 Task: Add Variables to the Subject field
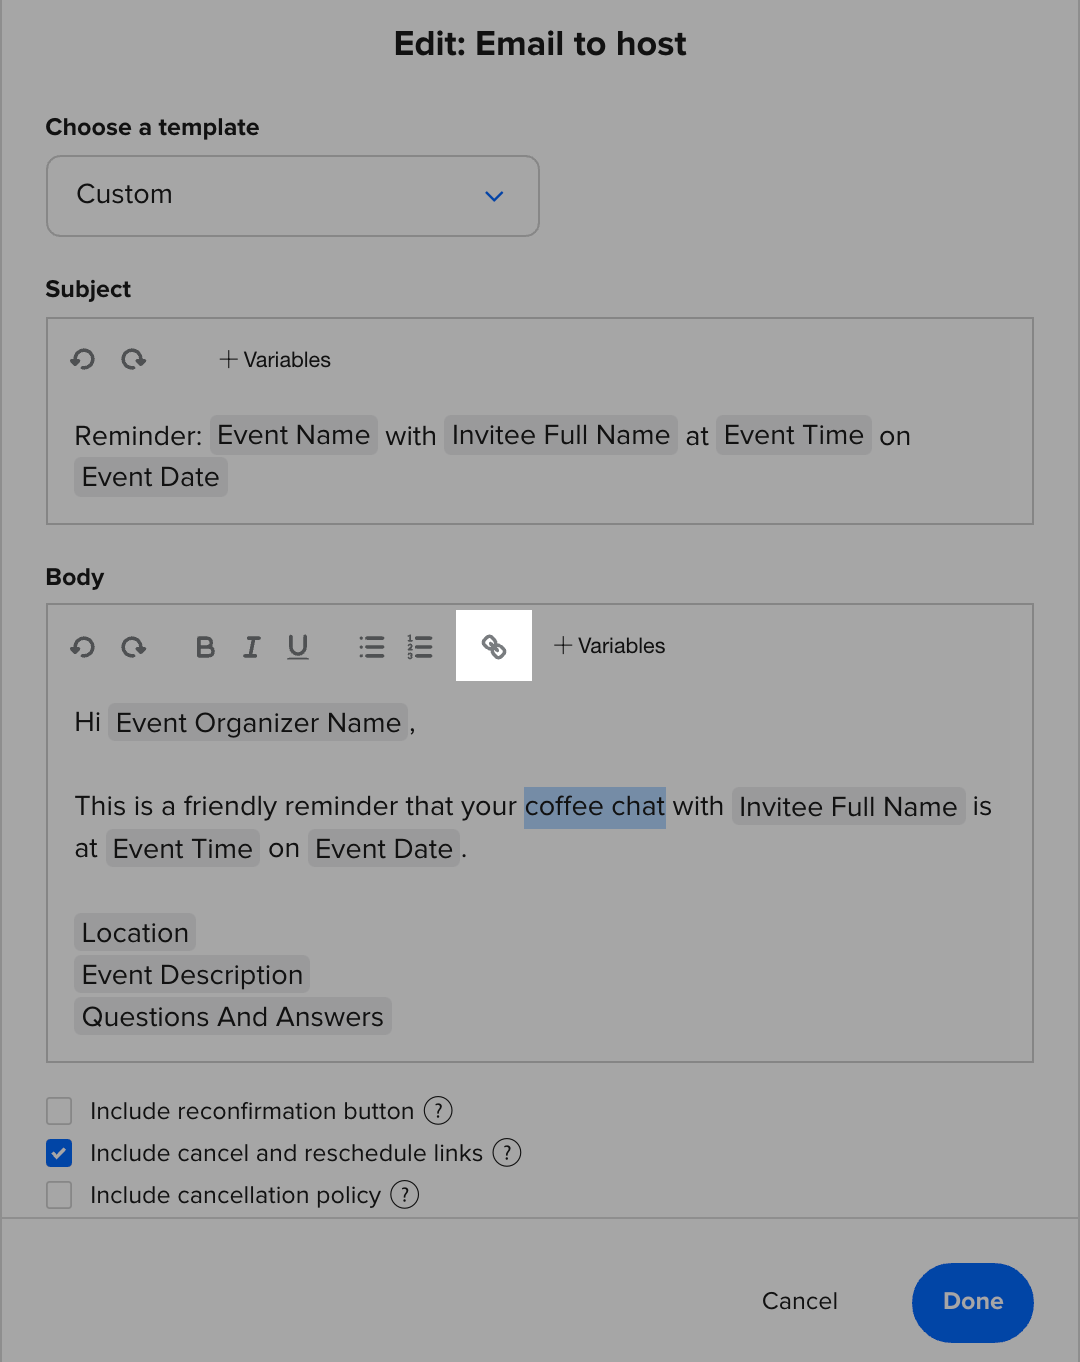[x=275, y=360]
